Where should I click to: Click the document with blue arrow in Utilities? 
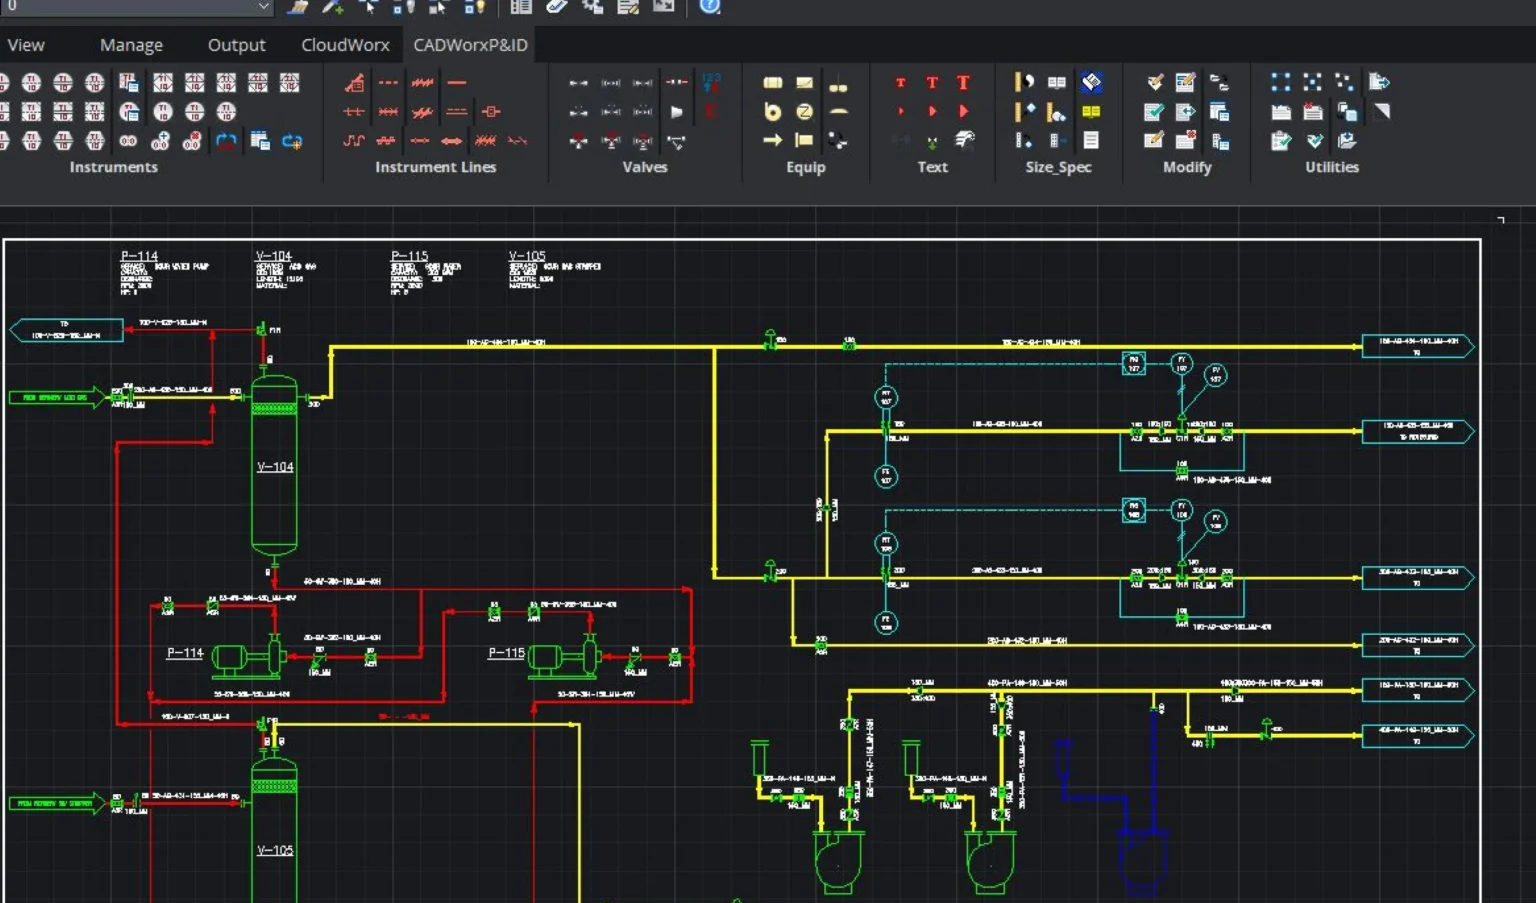pyautogui.click(x=1379, y=82)
